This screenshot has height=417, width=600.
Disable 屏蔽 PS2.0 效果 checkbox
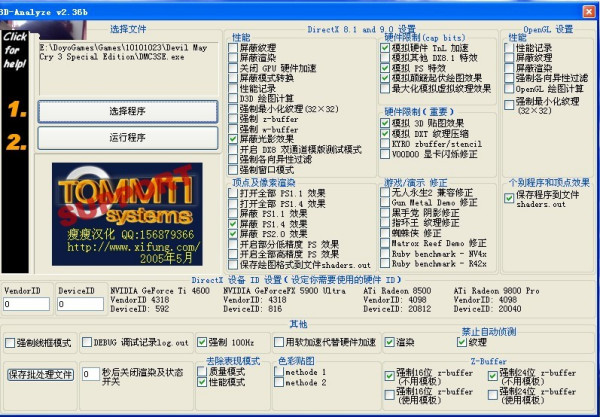(233, 233)
